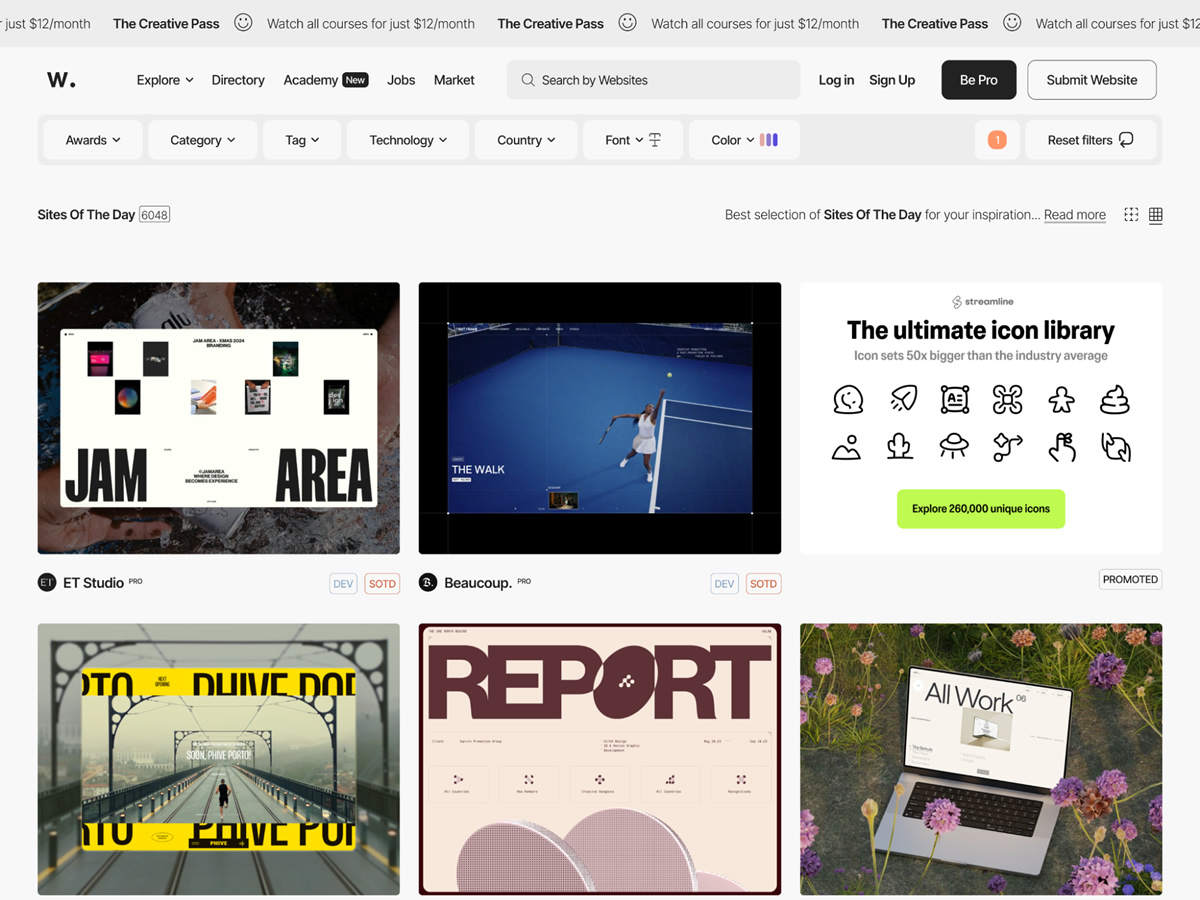Viewport: 1200px width, 900px height.
Task: Click the orange active filter count badge
Action: pos(997,140)
